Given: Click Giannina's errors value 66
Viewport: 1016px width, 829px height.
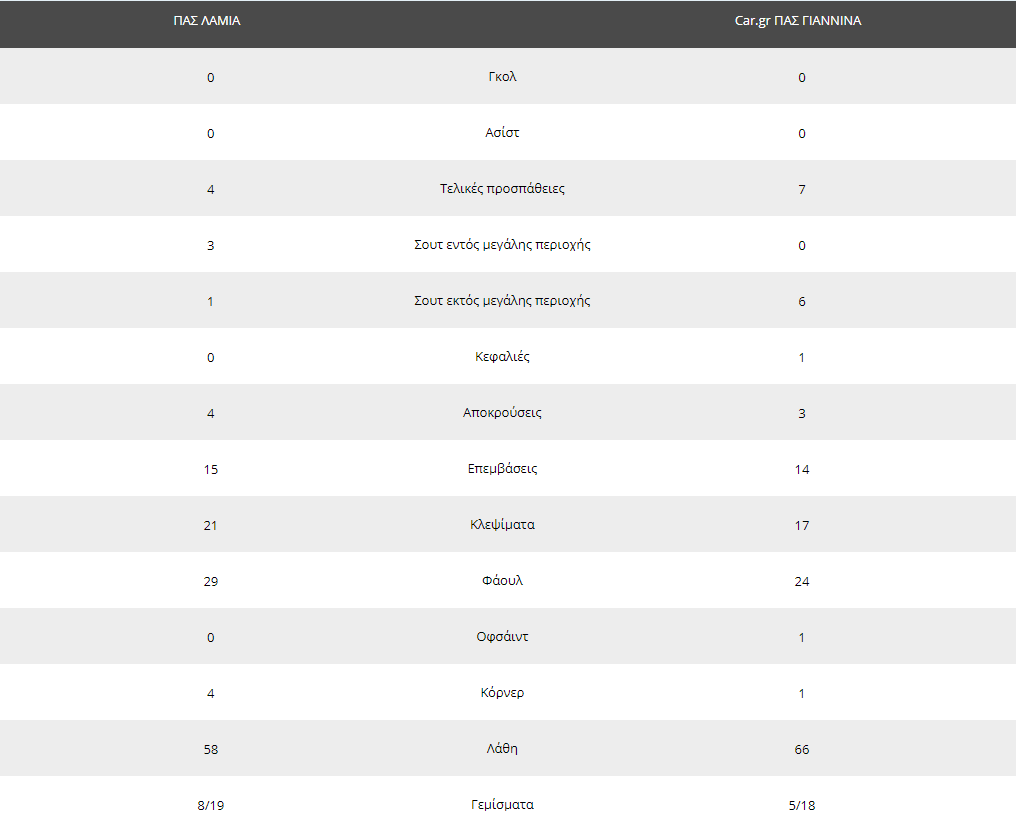Looking at the screenshot, I should click(x=802, y=749).
